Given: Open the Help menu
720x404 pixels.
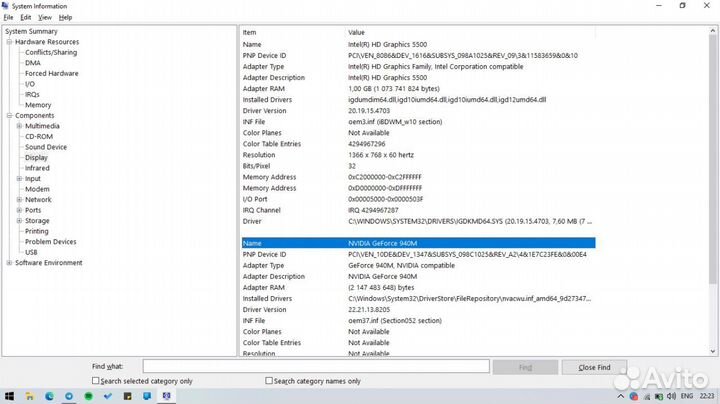Looking at the screenshot, I should [x=65, y=17].
